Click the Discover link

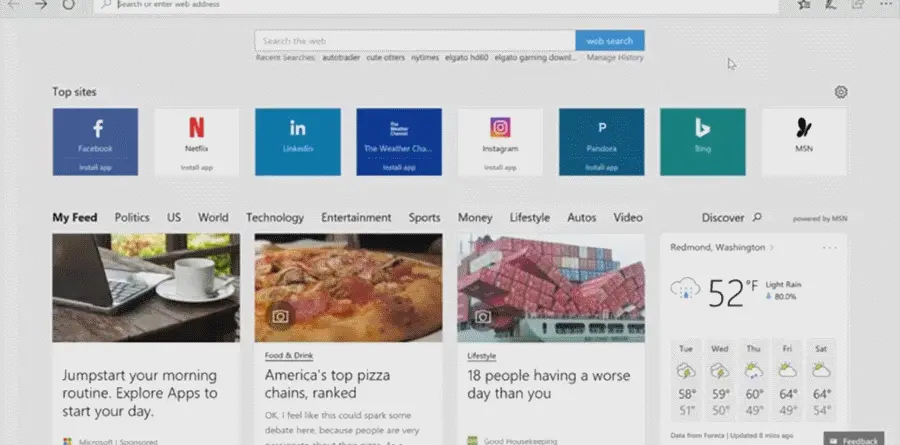723,218
